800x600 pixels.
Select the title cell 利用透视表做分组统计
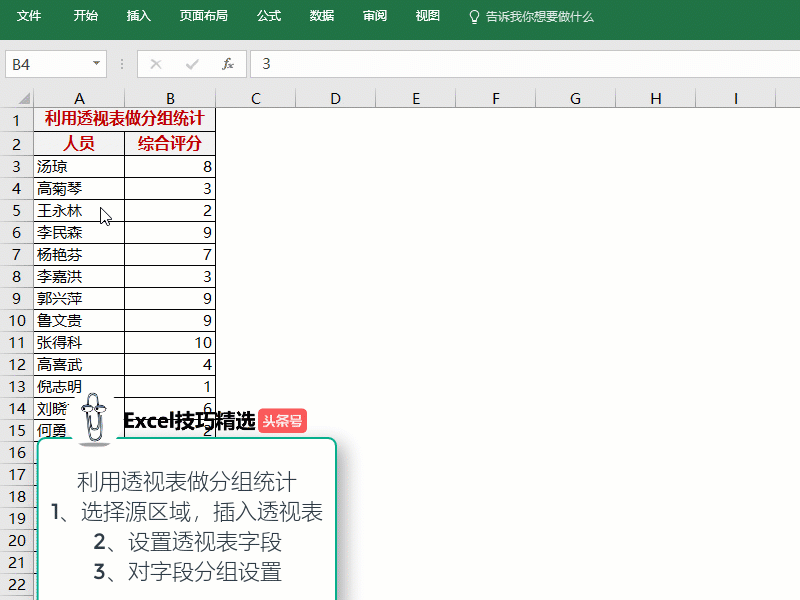coord(124,120)
